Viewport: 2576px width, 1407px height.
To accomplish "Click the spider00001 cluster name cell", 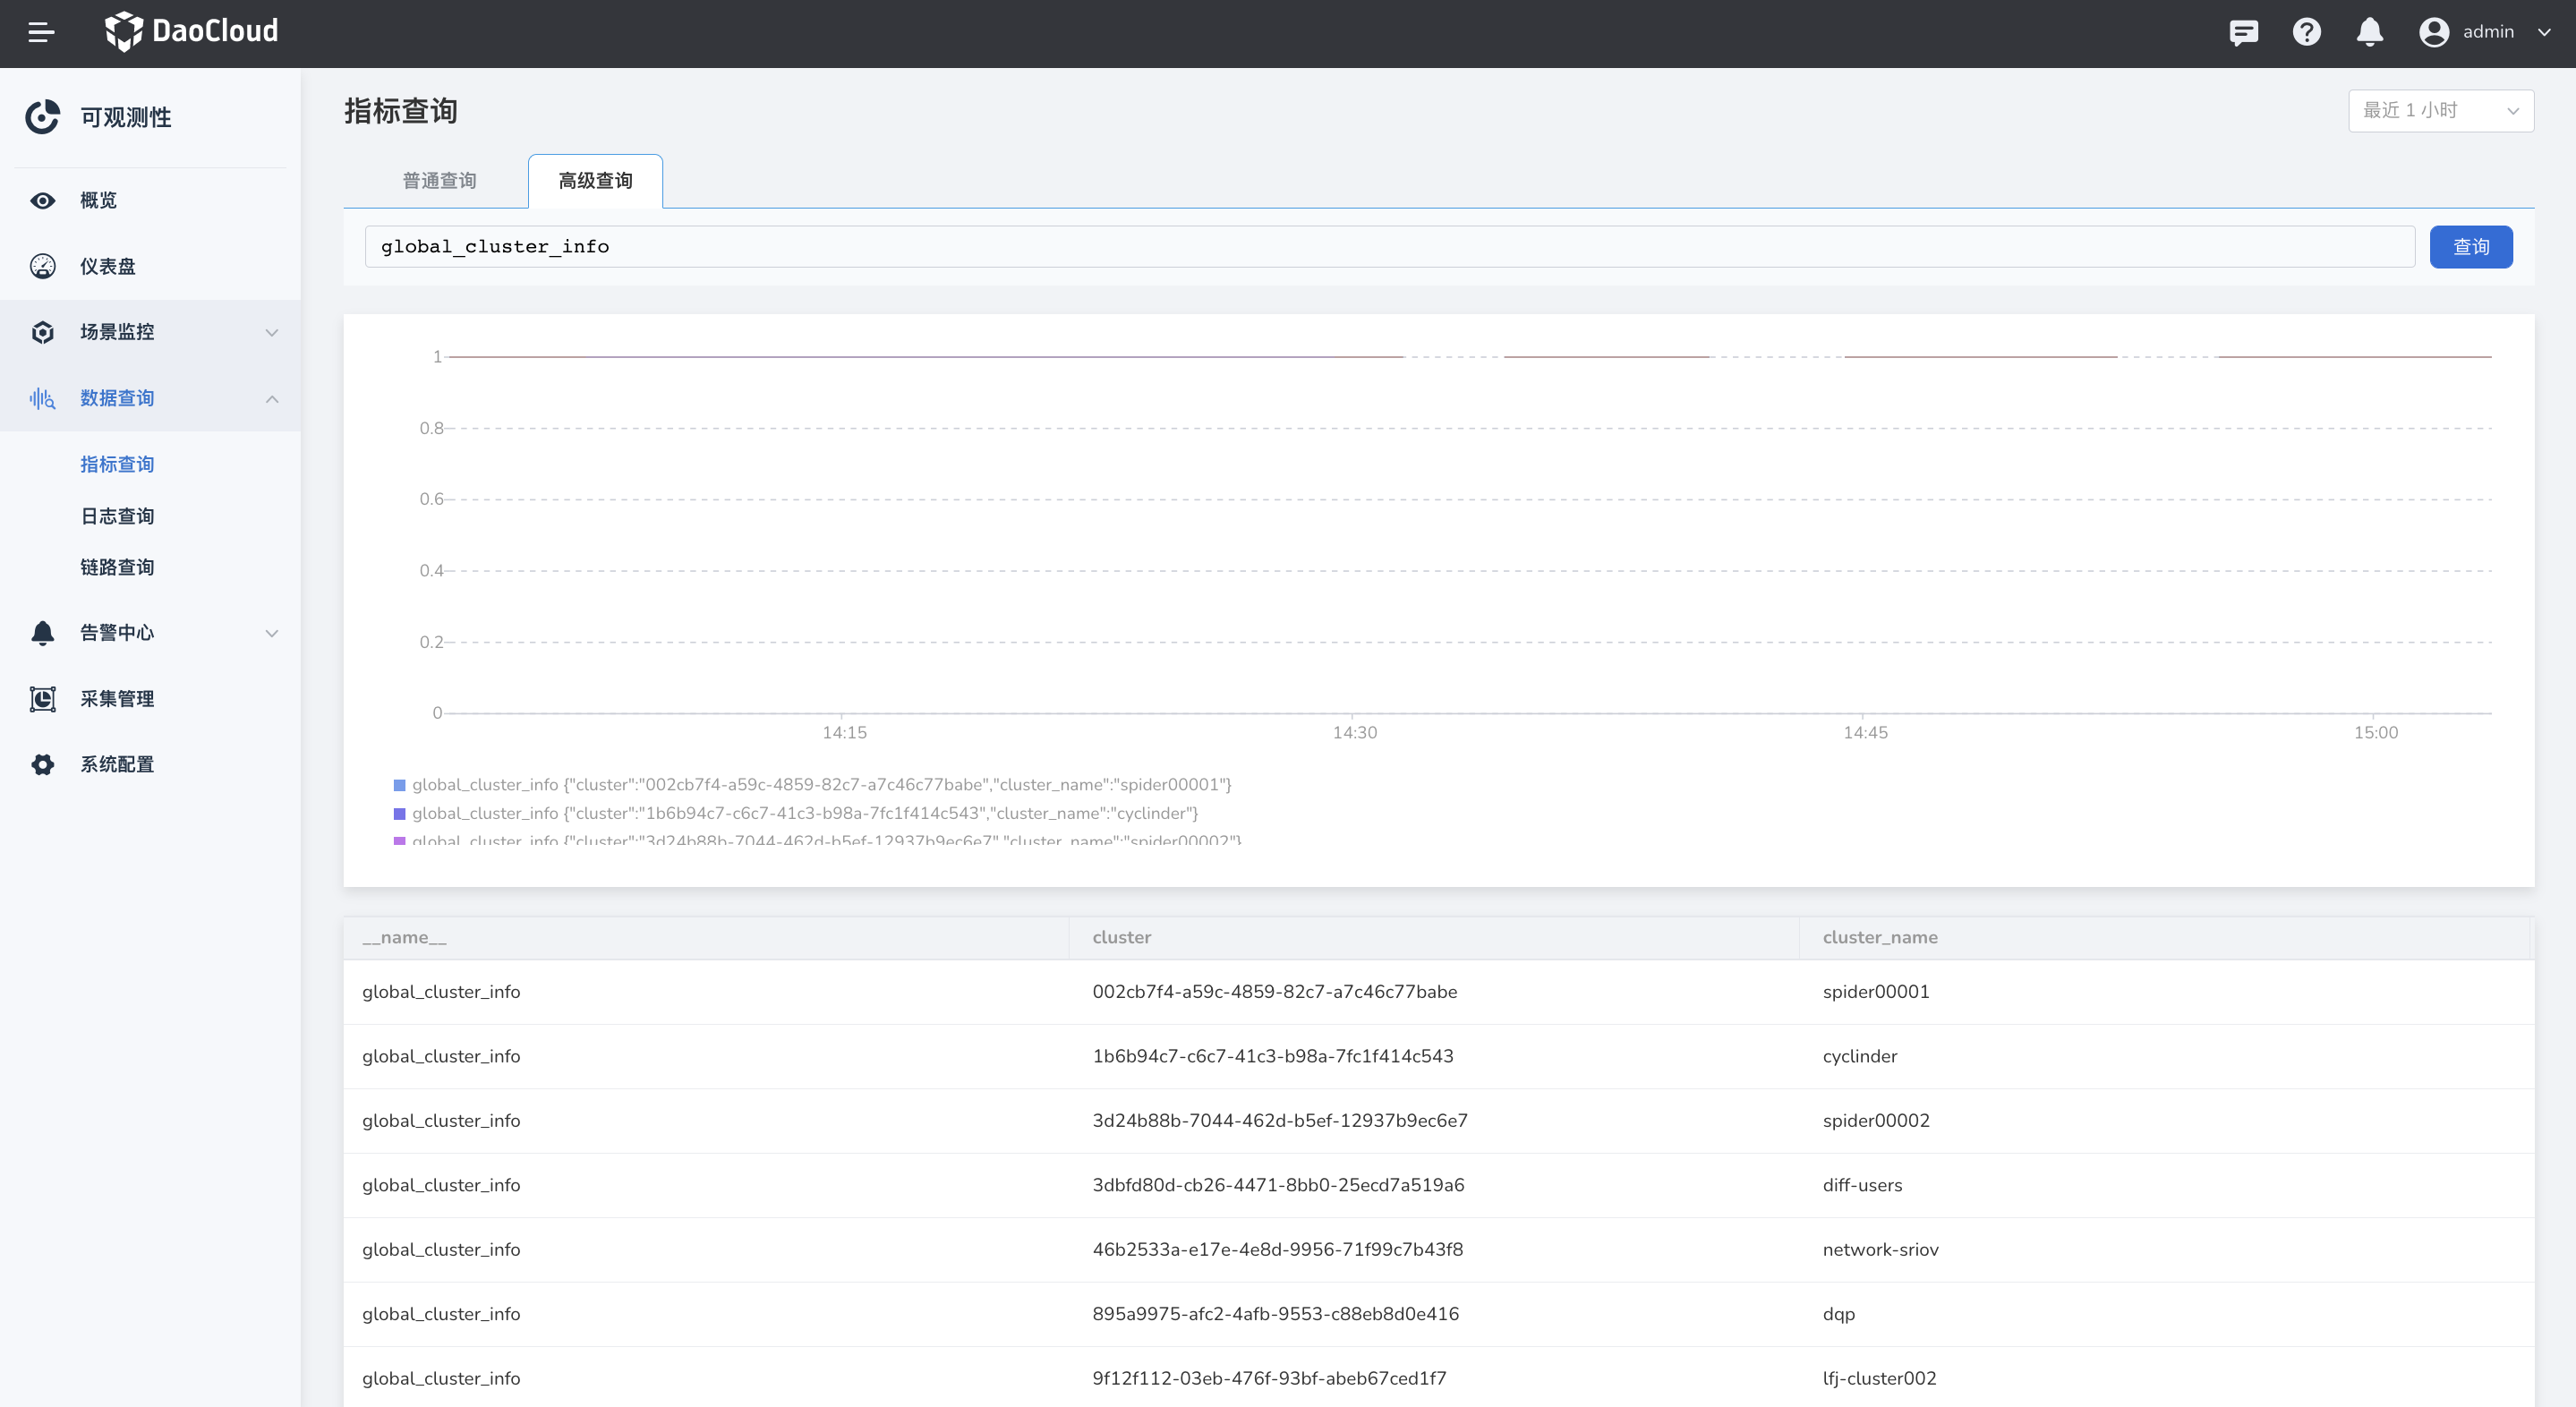I will tap(1875, 992).
